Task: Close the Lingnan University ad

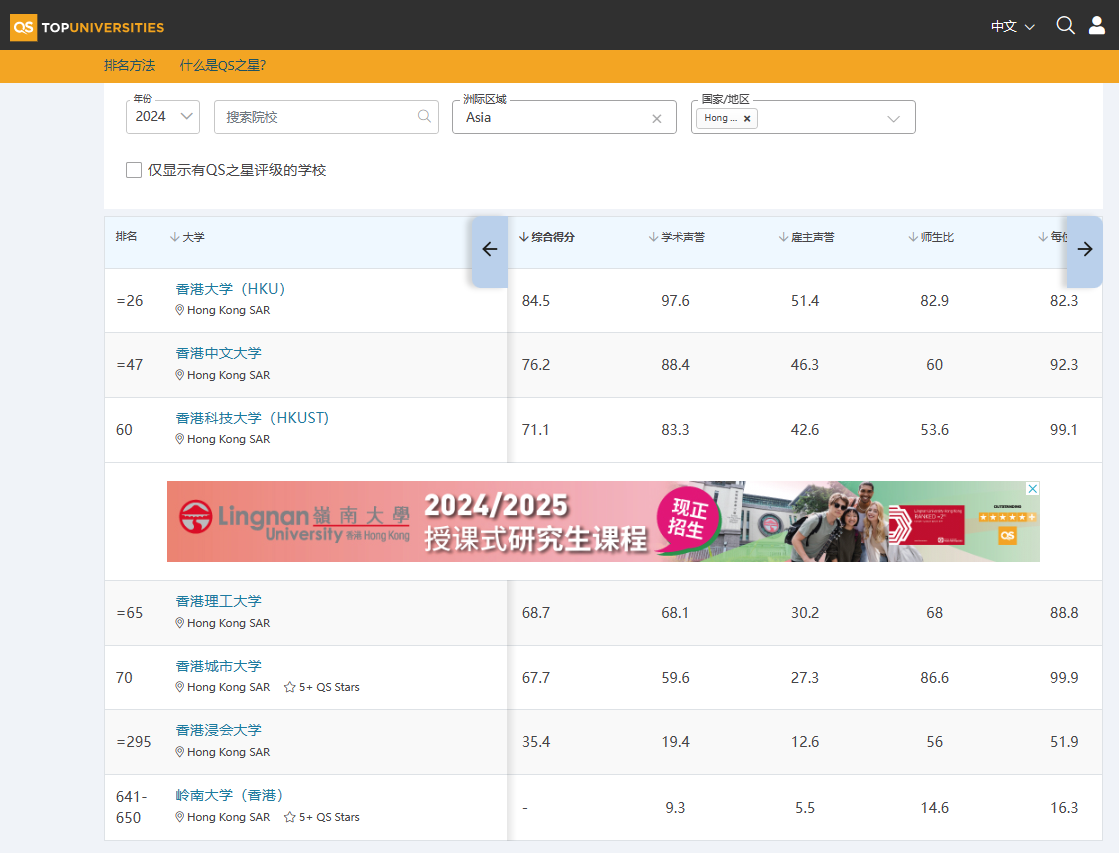Action: [x=1032, y=488]
